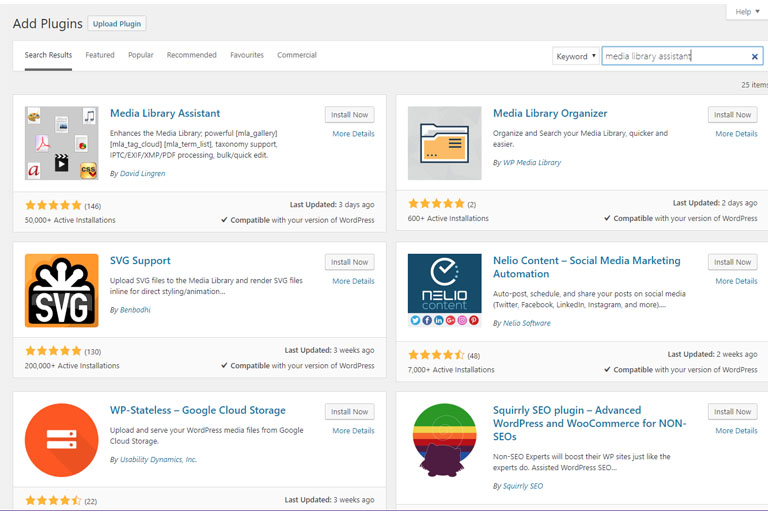Image resolution: width=768 pixels, height=512 pixels.
Task: View More Details for Squirrly SEO
Action: [736, 431]
